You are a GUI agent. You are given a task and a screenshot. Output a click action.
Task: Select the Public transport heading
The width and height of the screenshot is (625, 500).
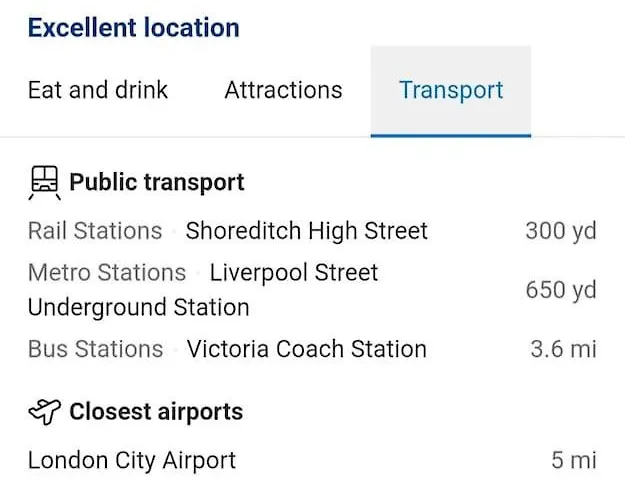(157, 183)
